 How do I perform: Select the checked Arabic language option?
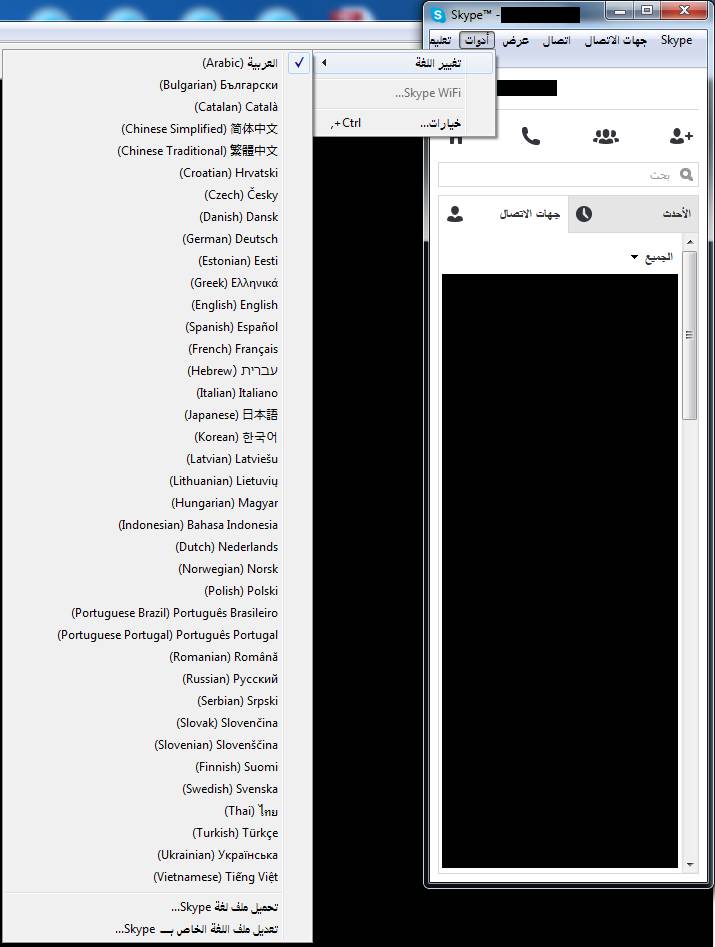[157, 63]
